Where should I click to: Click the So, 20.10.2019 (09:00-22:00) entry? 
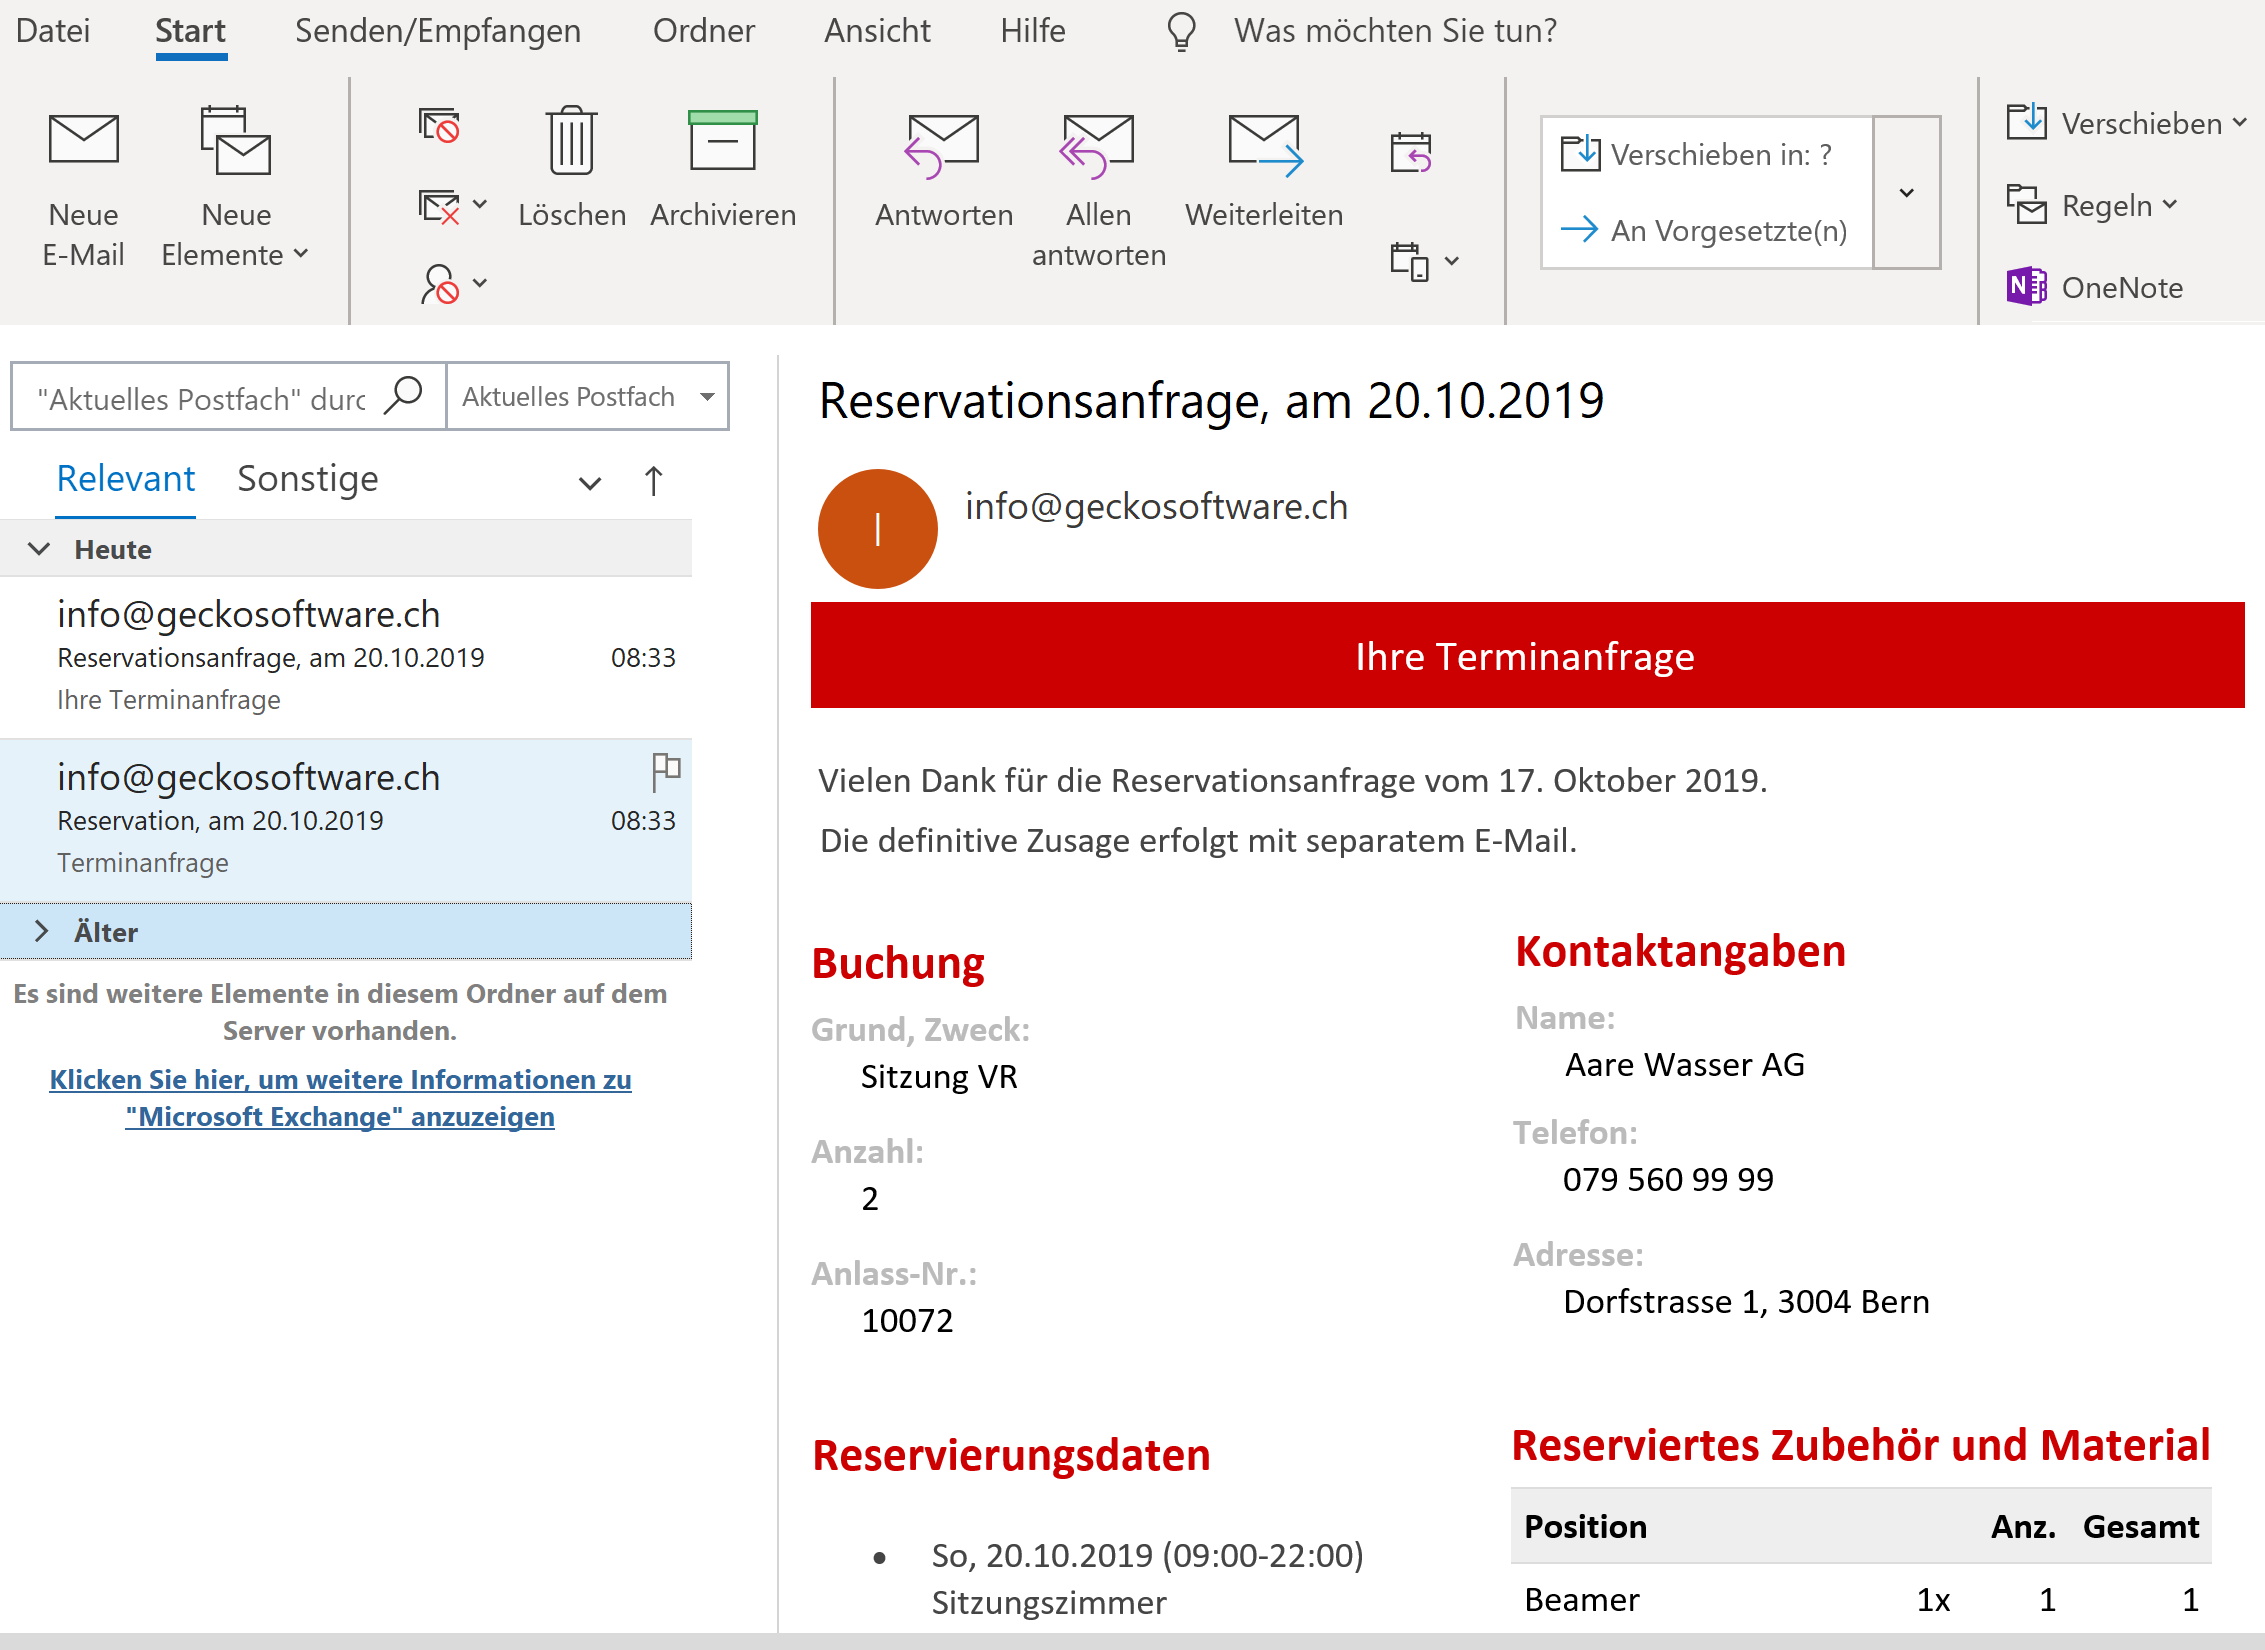coord(1147,1555)
